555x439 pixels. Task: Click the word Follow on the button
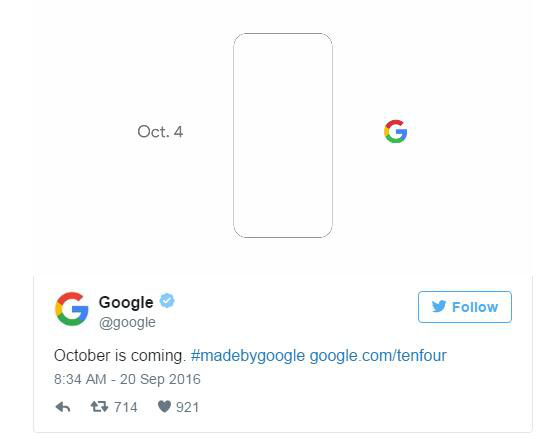pos(475,307)
